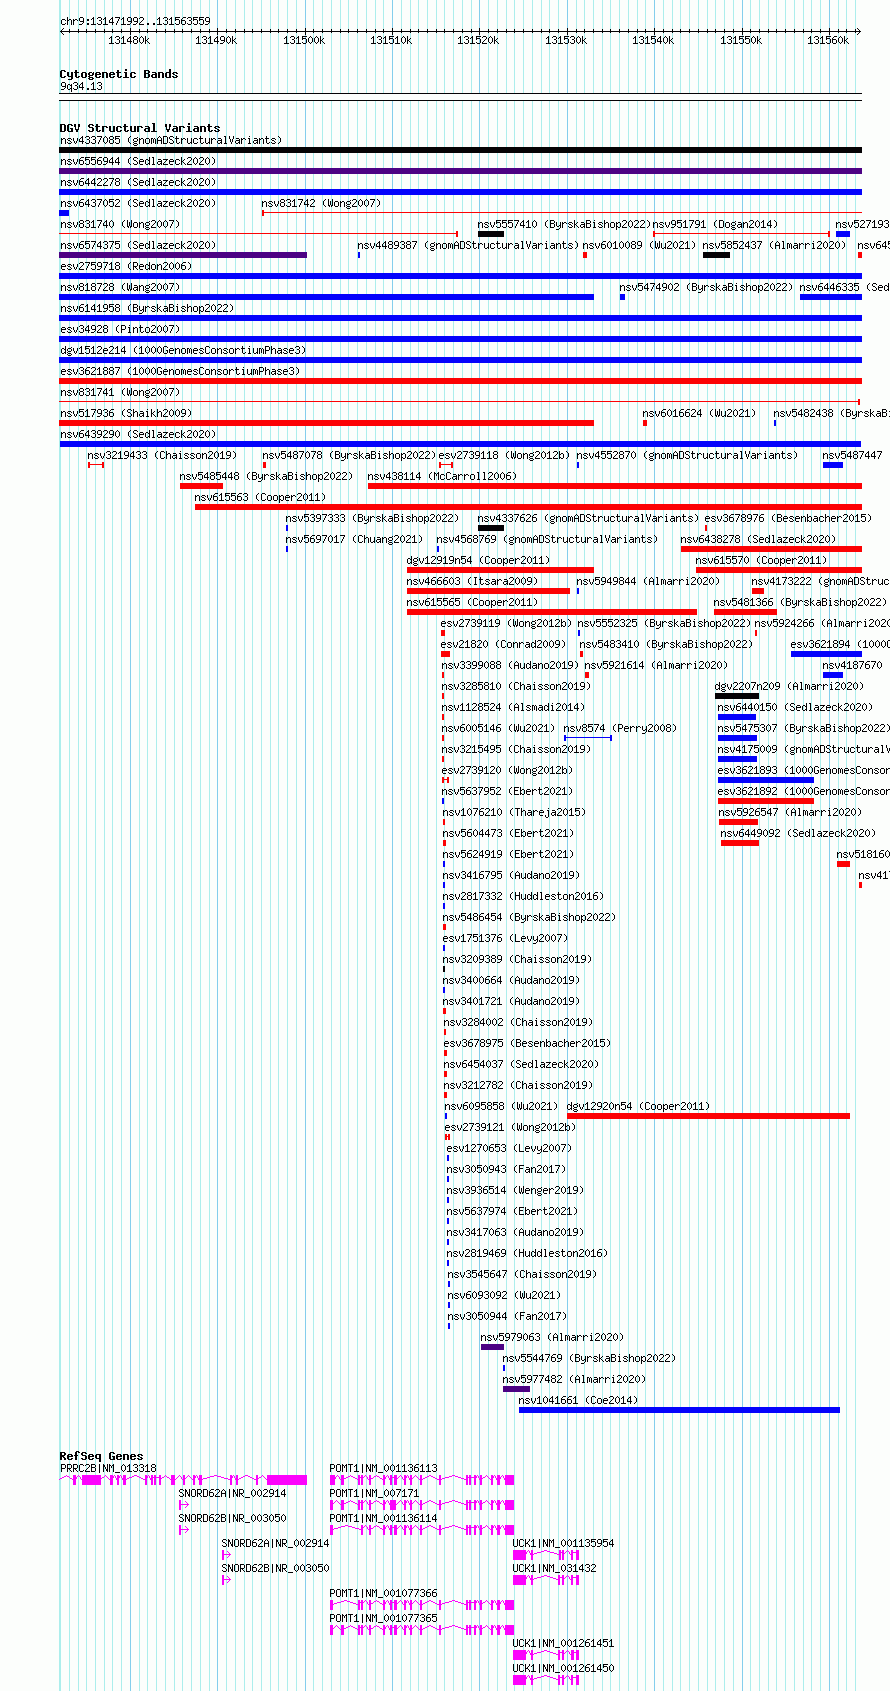Click the red bar under nsv615565
The height and width of the screenshot is (1691, 890).
552,612
